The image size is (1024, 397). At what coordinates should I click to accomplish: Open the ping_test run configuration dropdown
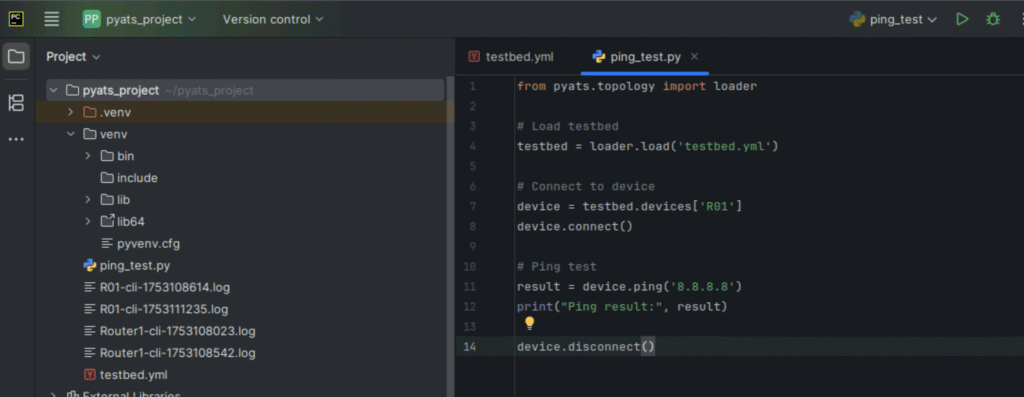point(893,20)
